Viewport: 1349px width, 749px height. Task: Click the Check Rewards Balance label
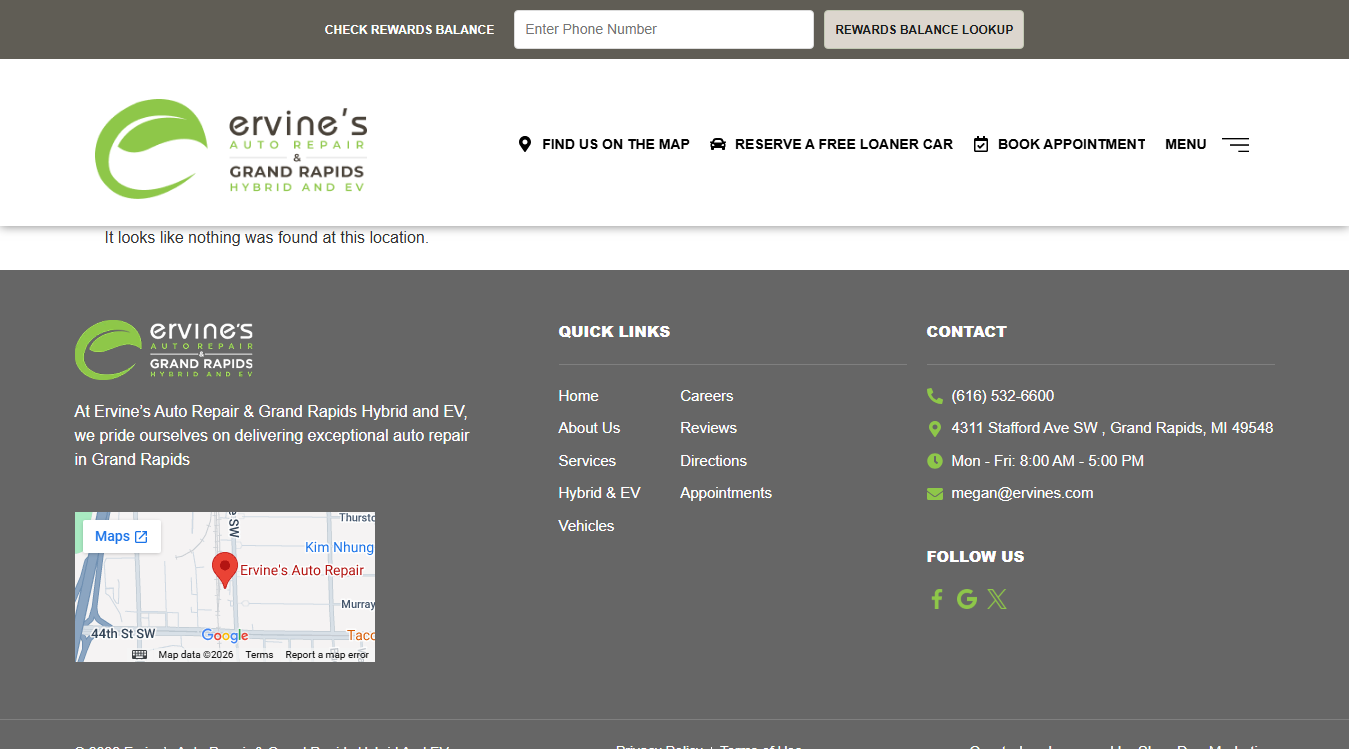(409, 30)
